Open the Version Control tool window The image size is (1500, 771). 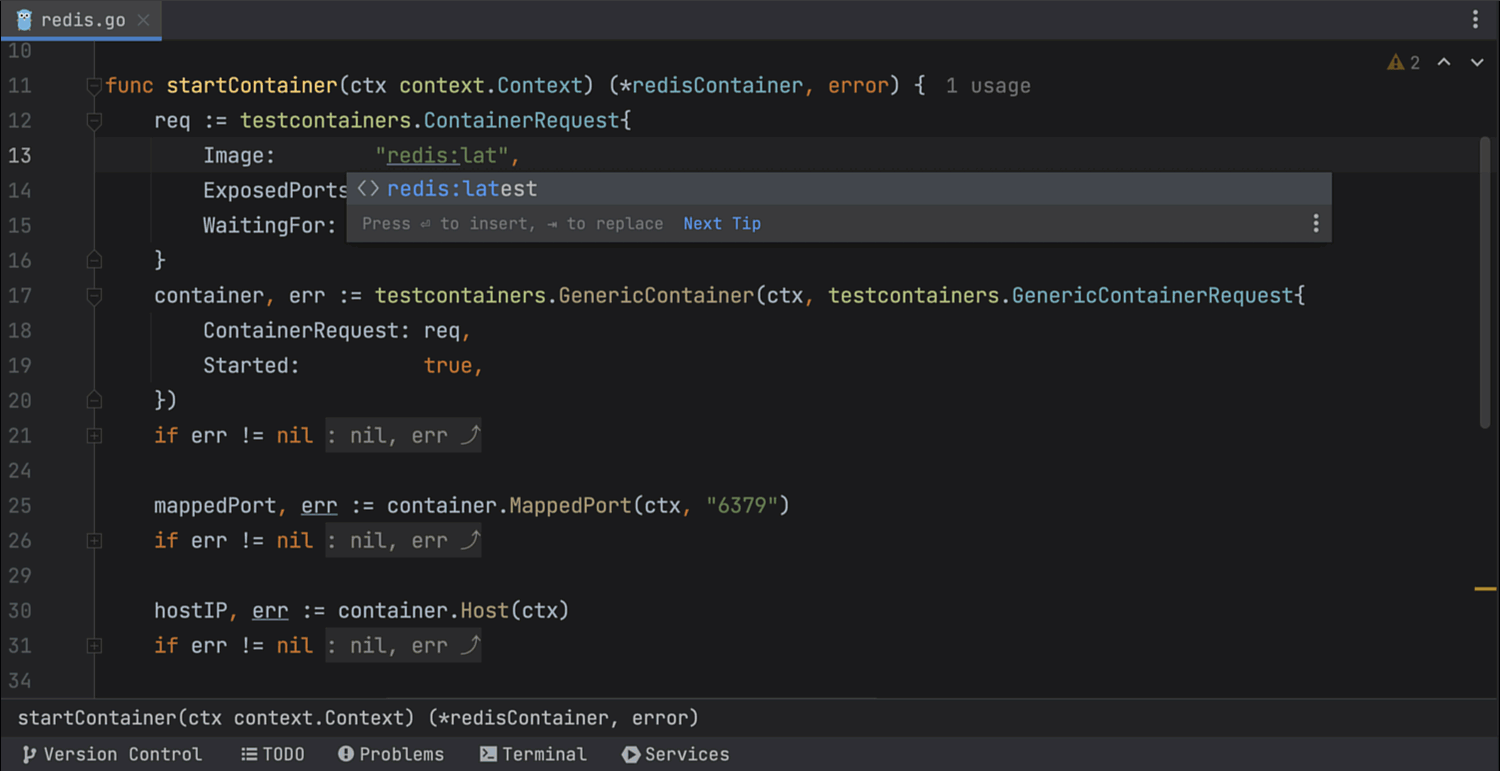point(111,754)
